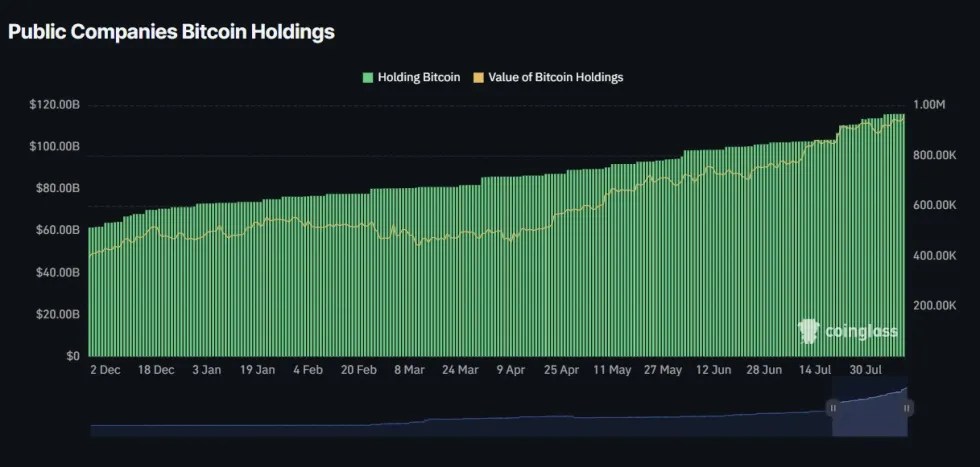Click the Public Companies Bitcoin Holdings title
The width and height of the screenshot is (980, 467).
tap(171, 32)
